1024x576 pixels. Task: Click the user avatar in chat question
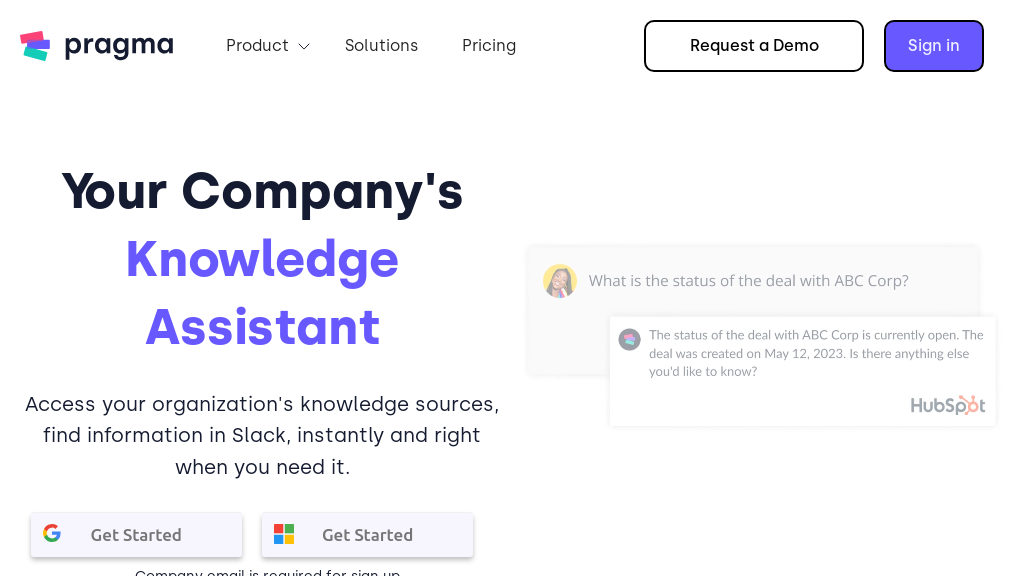[x=560, y=281]
